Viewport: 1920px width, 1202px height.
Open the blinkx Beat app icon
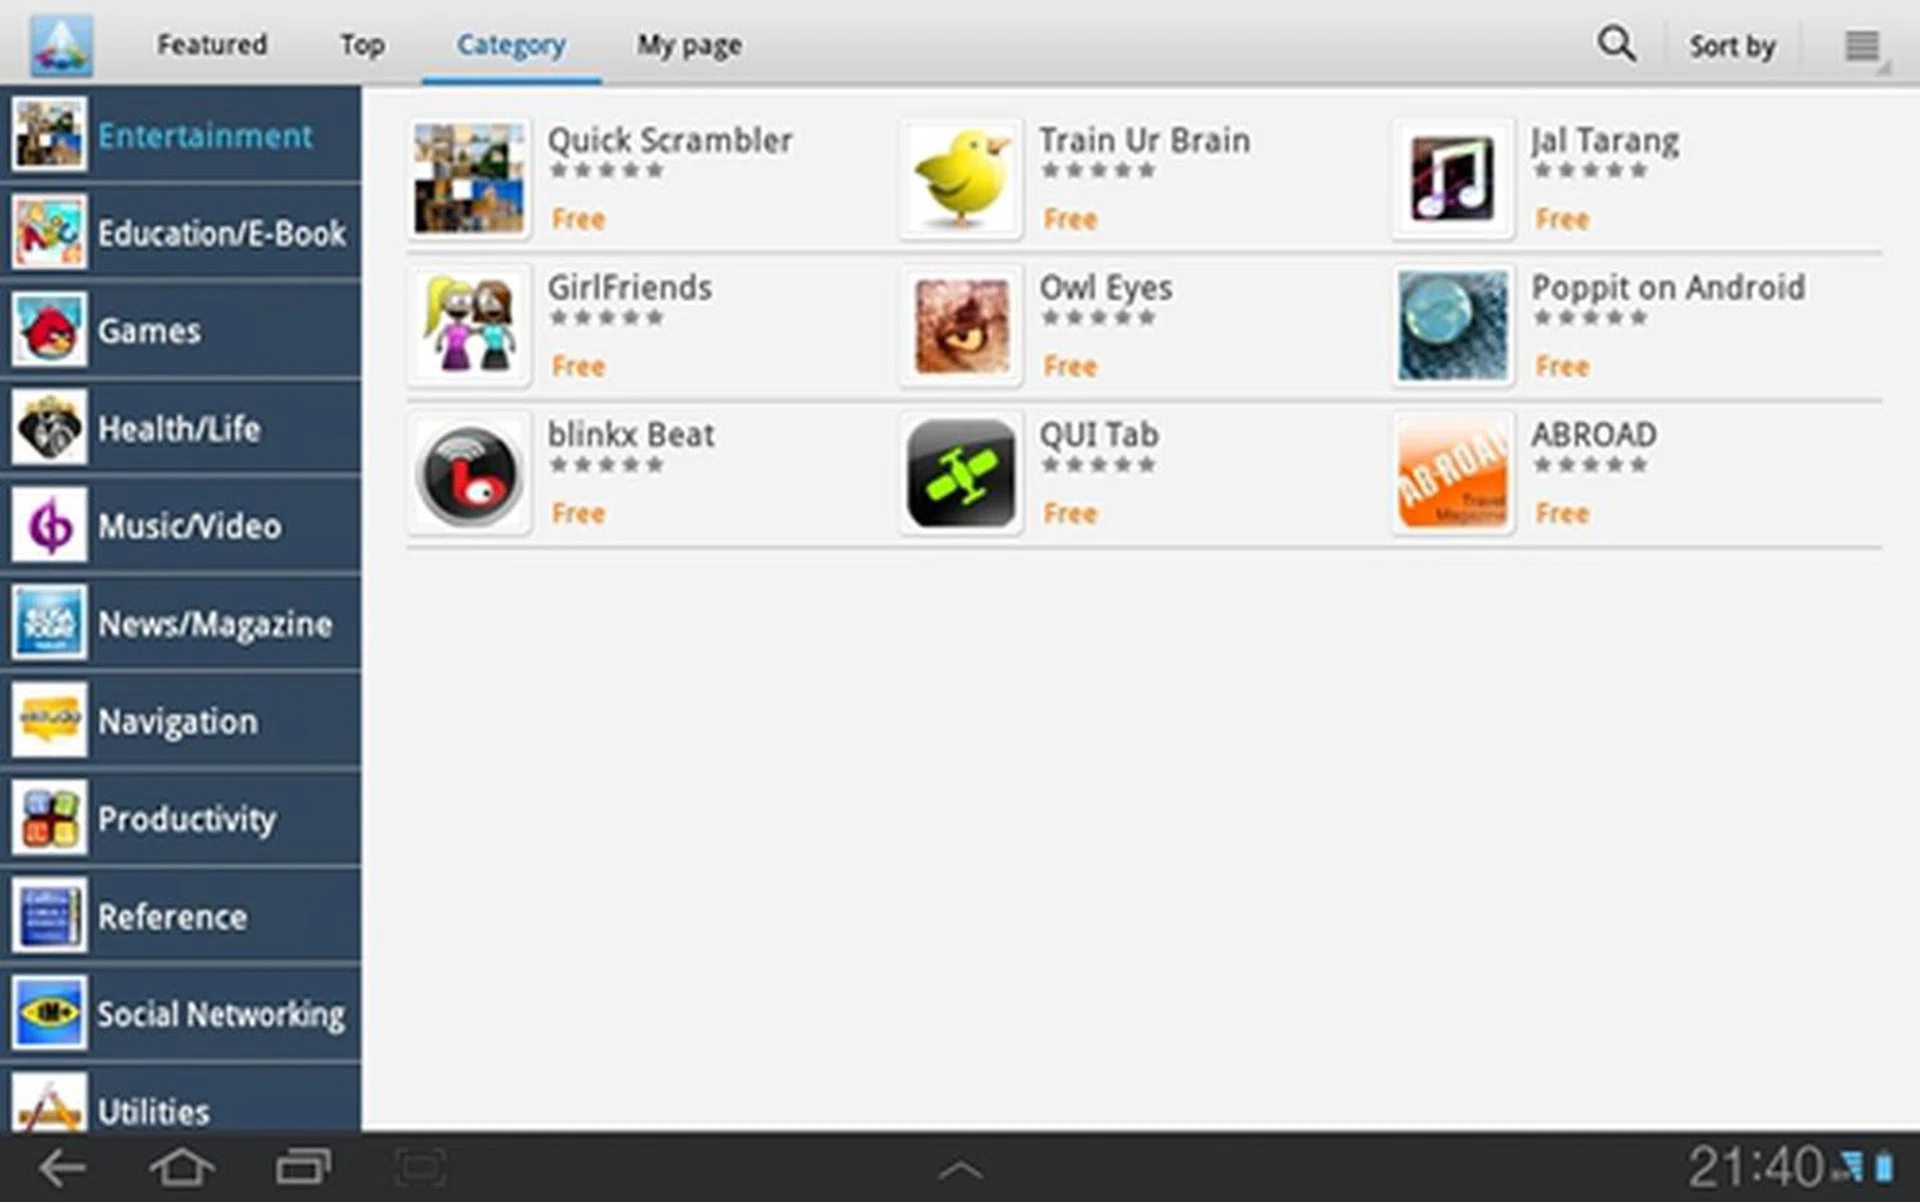[x=469, y=473]
